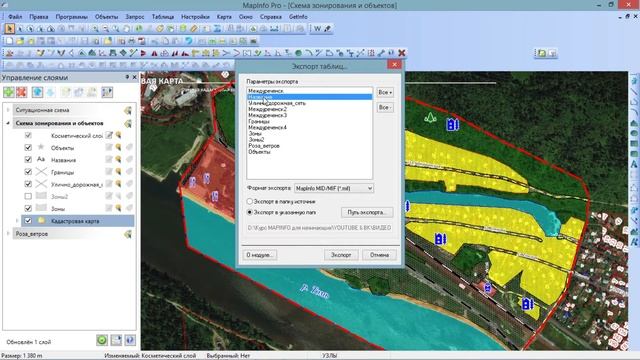Choose the yellow Ruler measuring tool
The width and height of the screenshot is (640, 360).
point(194,29)
